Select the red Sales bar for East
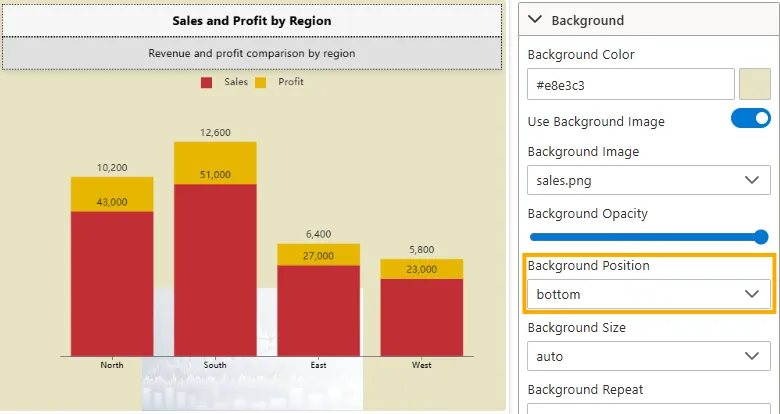 [x=318, y=310]
